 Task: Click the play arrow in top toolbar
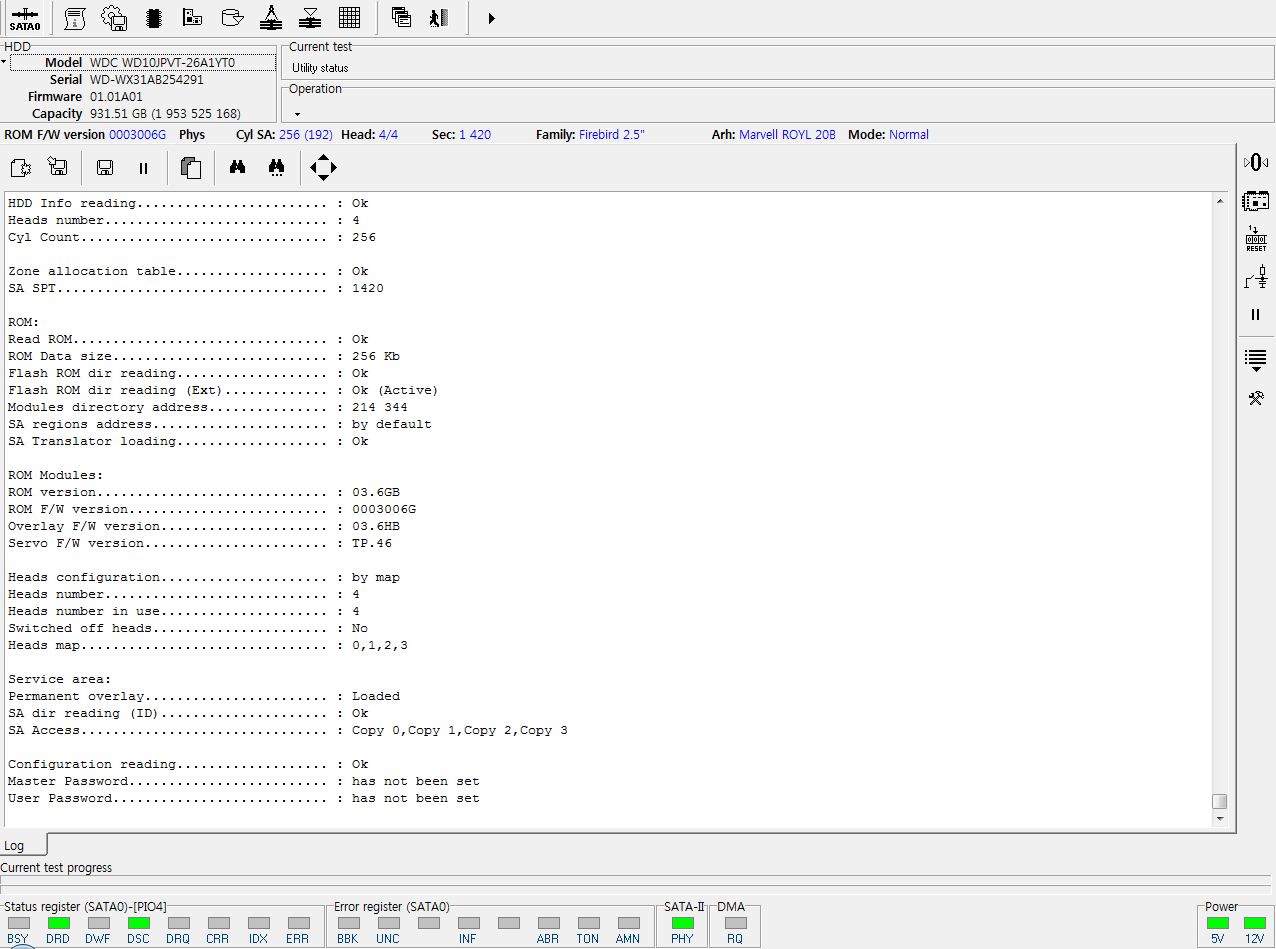coord(491,18)
